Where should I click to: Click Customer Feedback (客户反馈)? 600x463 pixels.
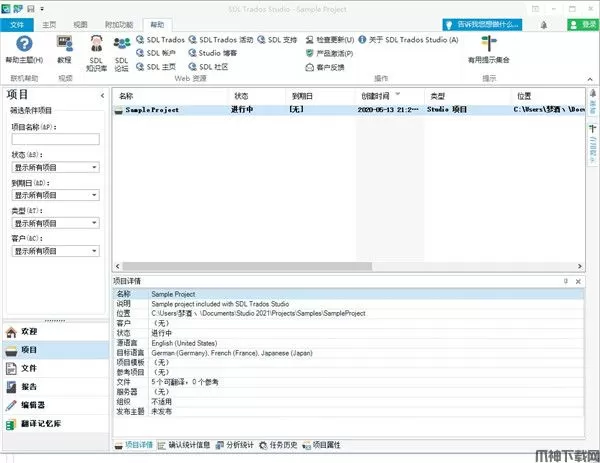click(325, 67)
